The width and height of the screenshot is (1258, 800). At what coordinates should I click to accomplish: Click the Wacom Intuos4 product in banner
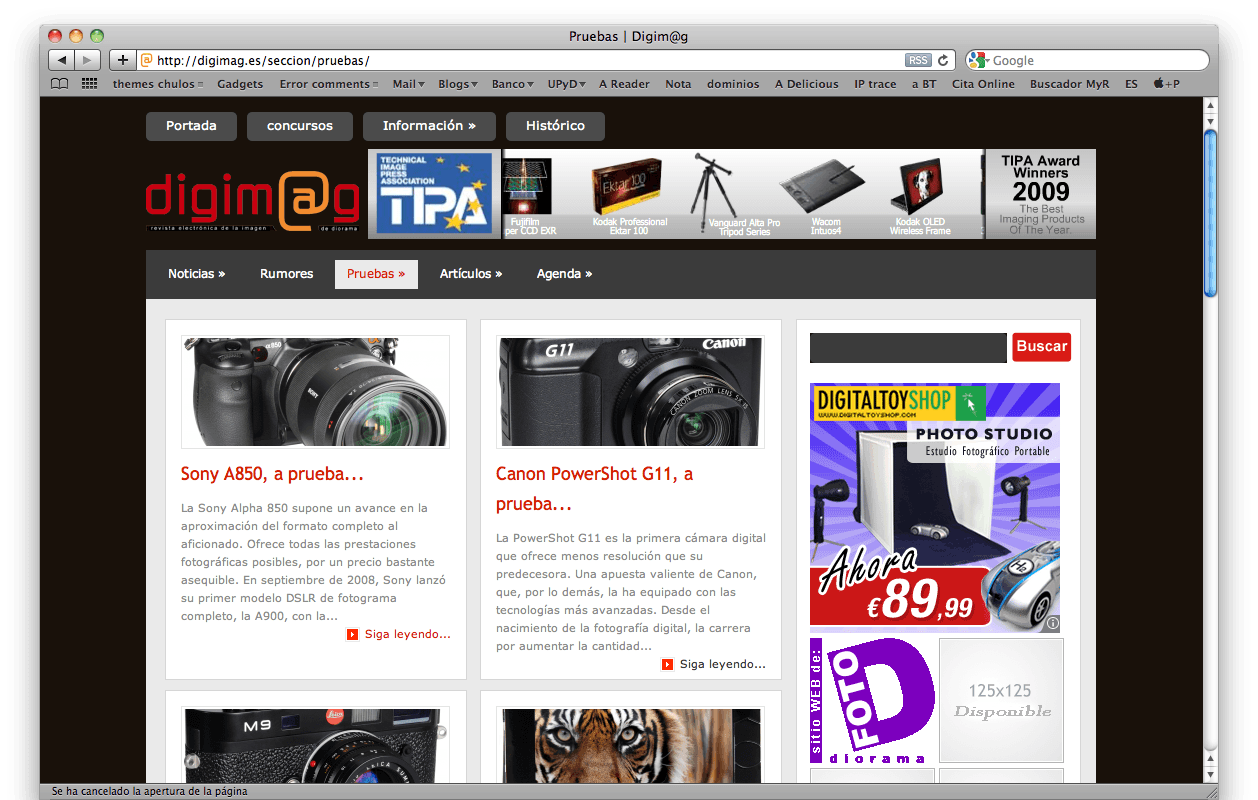[x=825, y=194]
